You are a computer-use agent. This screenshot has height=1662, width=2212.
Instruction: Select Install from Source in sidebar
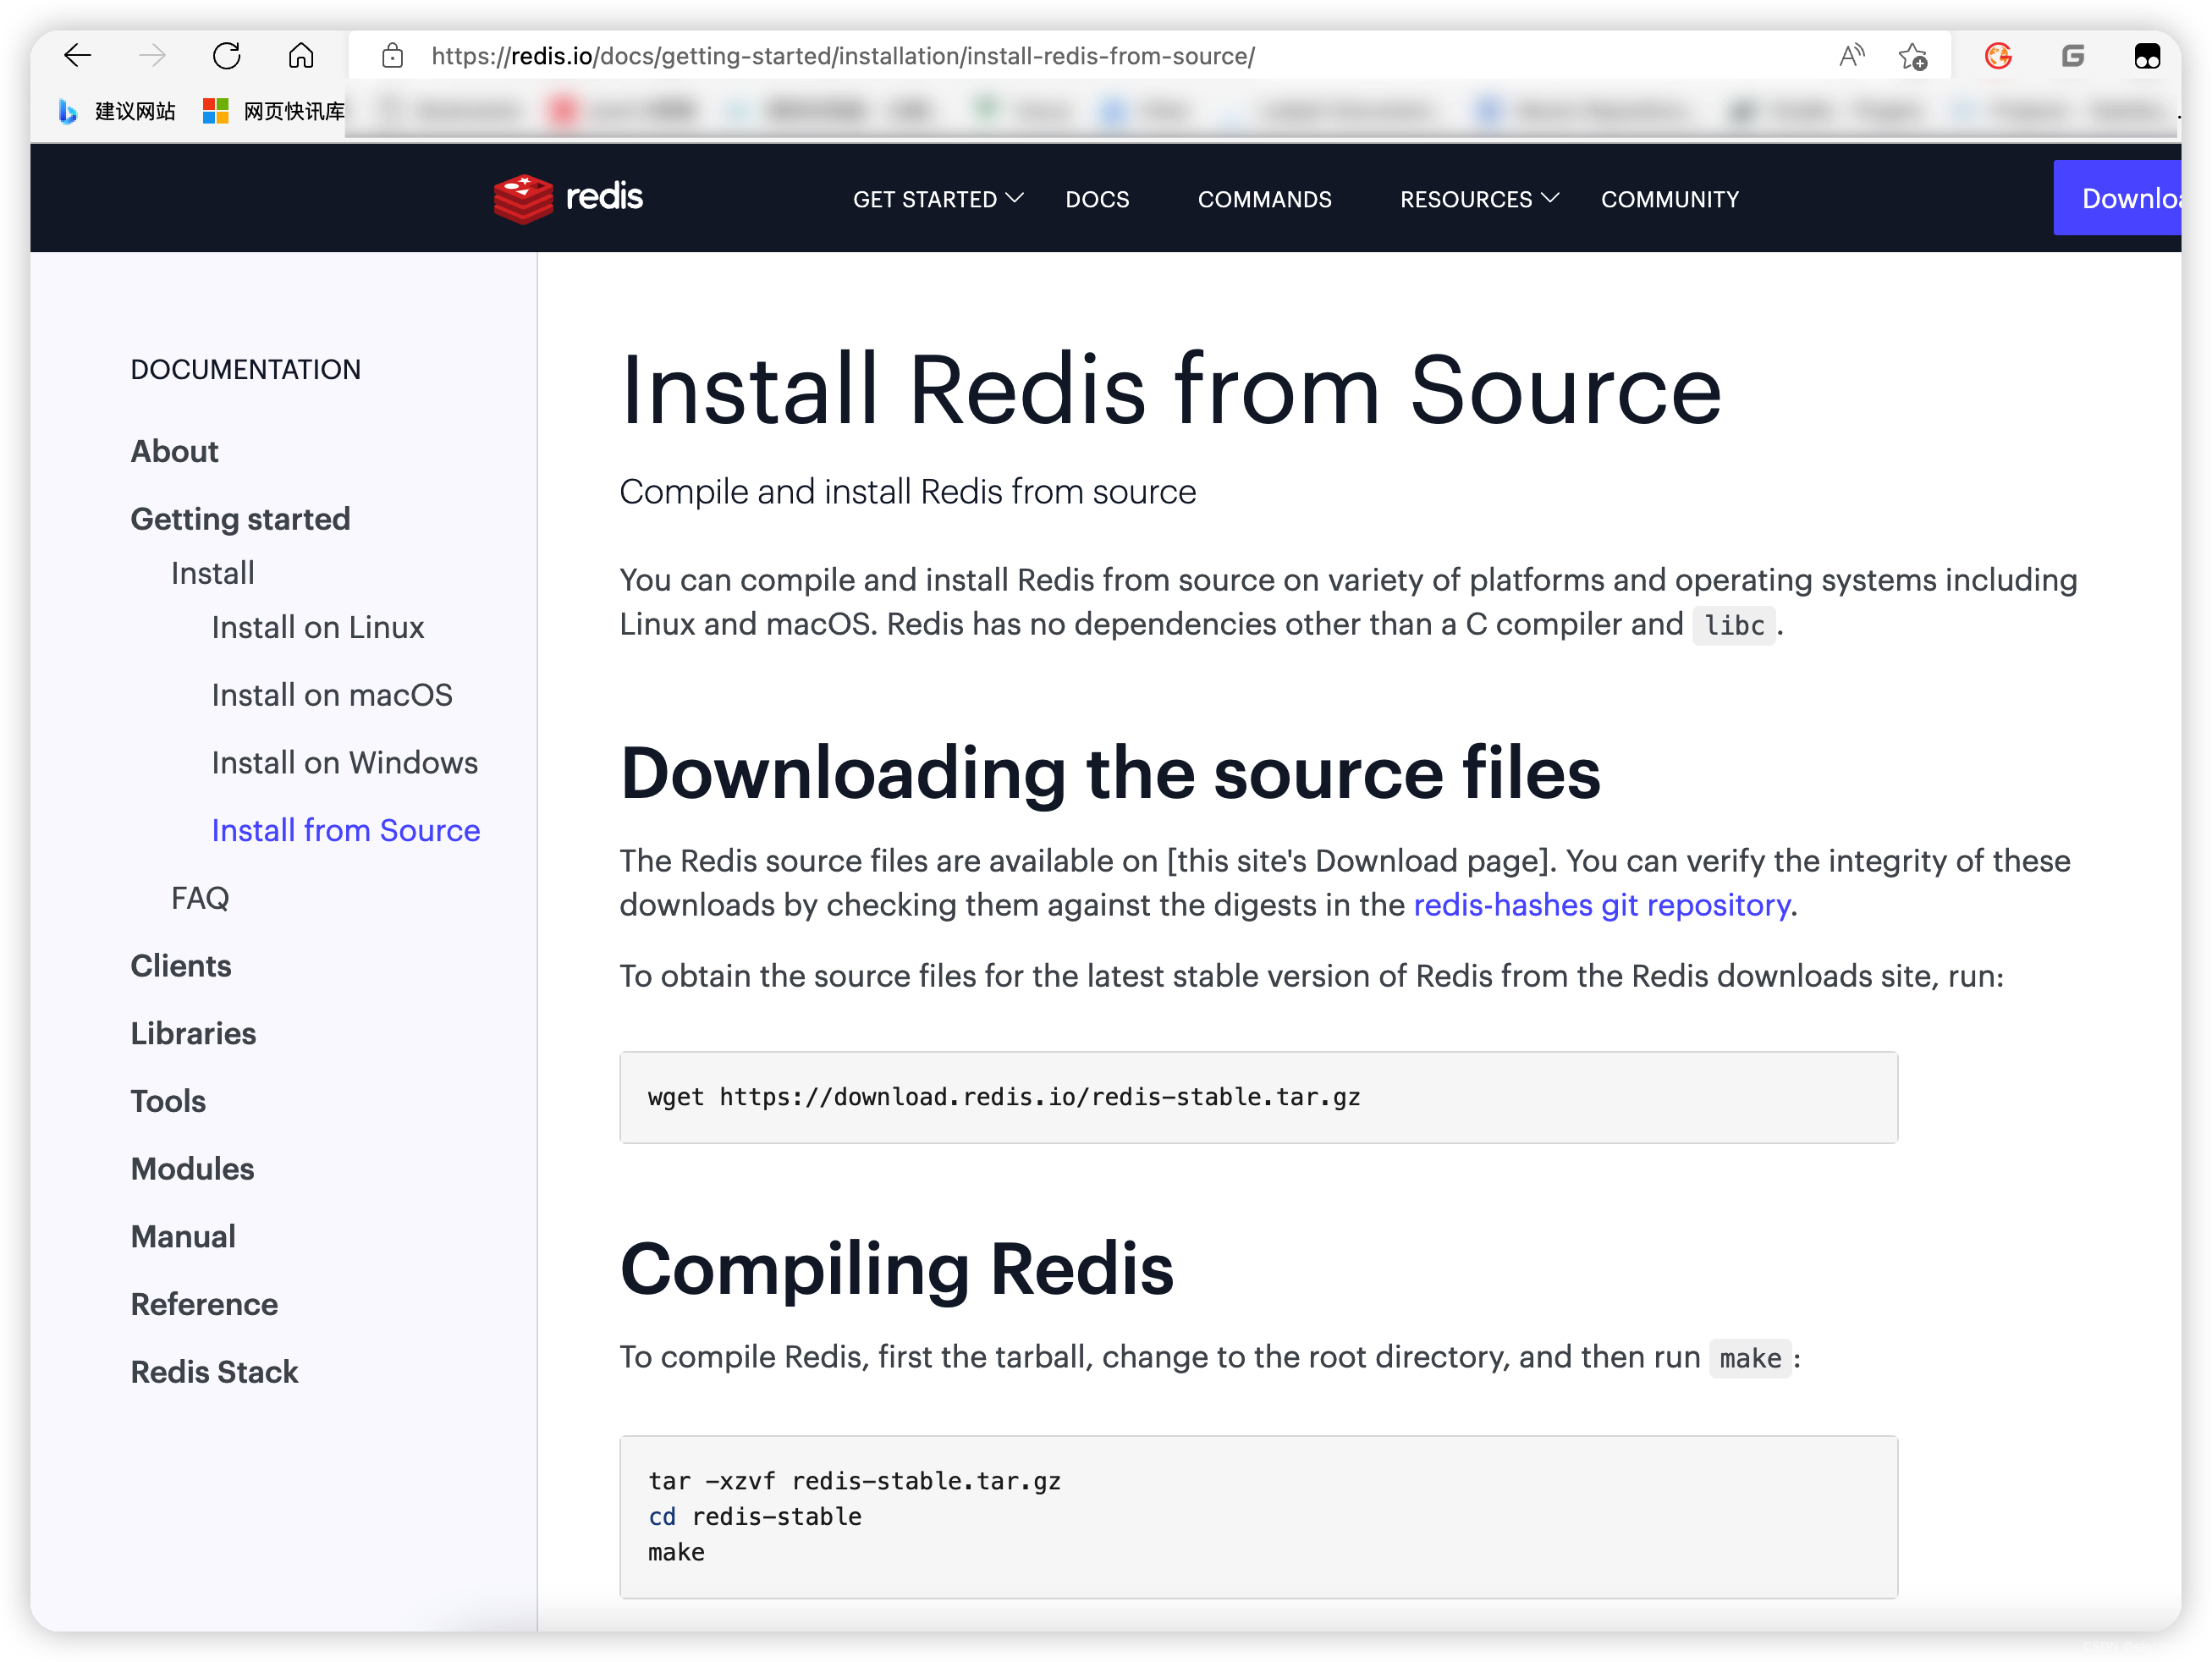345,830
